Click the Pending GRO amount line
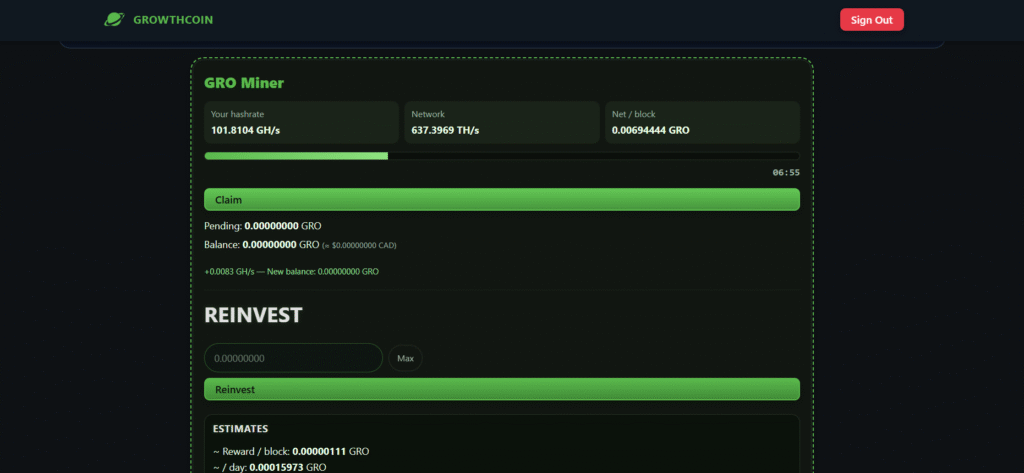The image size is (1024, 473). point(262,226)
